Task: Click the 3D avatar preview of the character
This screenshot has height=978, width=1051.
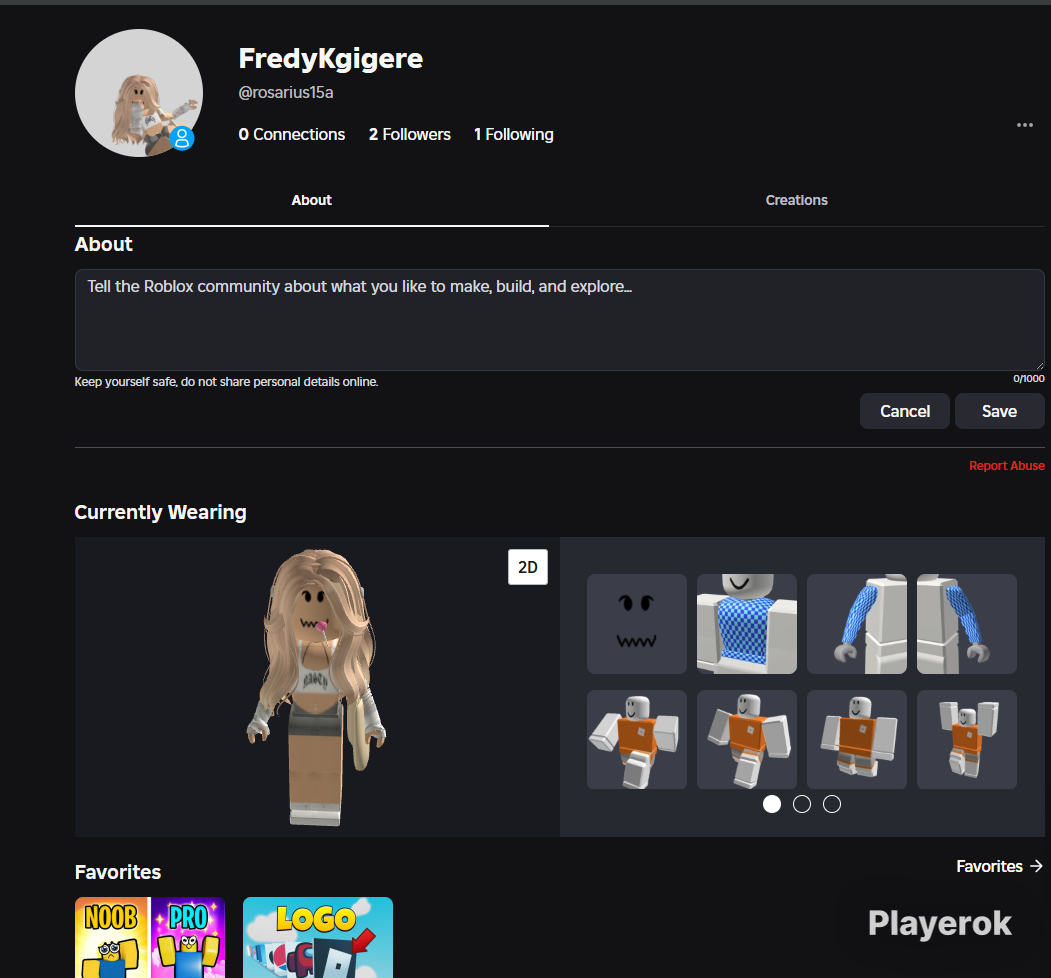Action: [316, 687]
